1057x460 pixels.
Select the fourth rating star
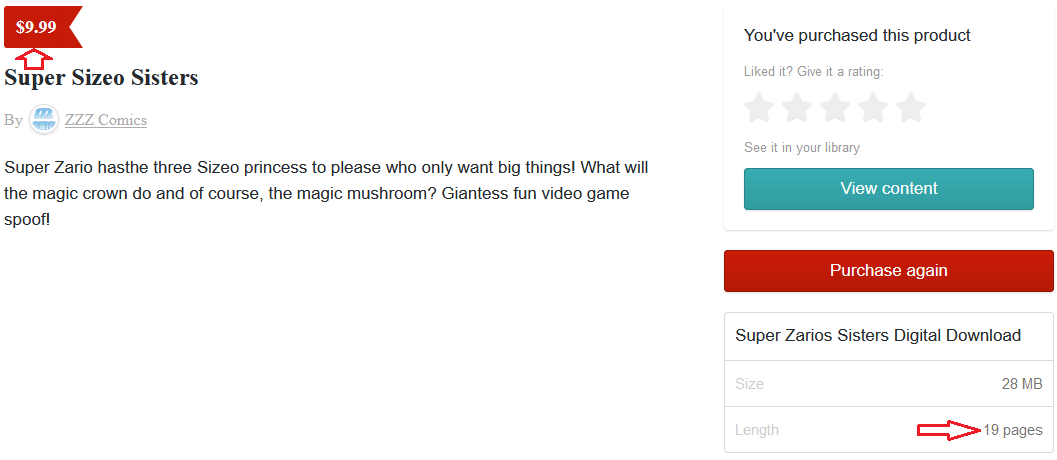coord(873,107)
